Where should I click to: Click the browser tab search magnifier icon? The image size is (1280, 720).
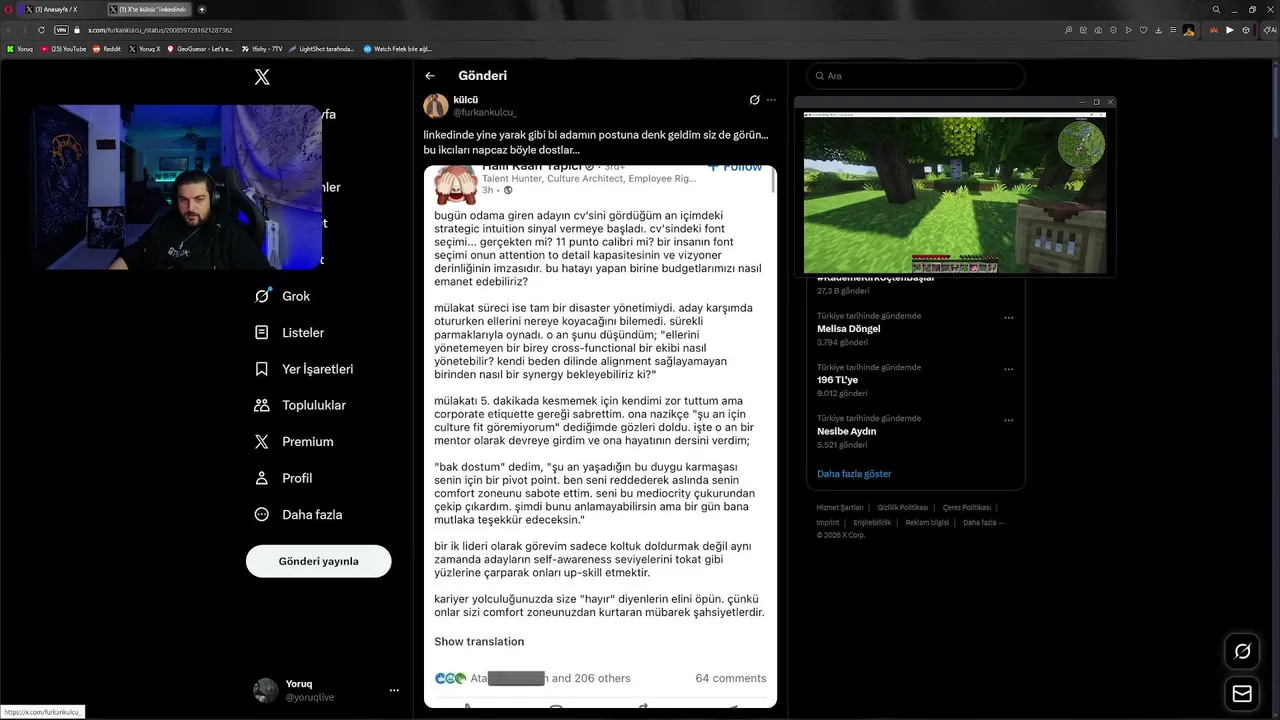click(1216, 9)
